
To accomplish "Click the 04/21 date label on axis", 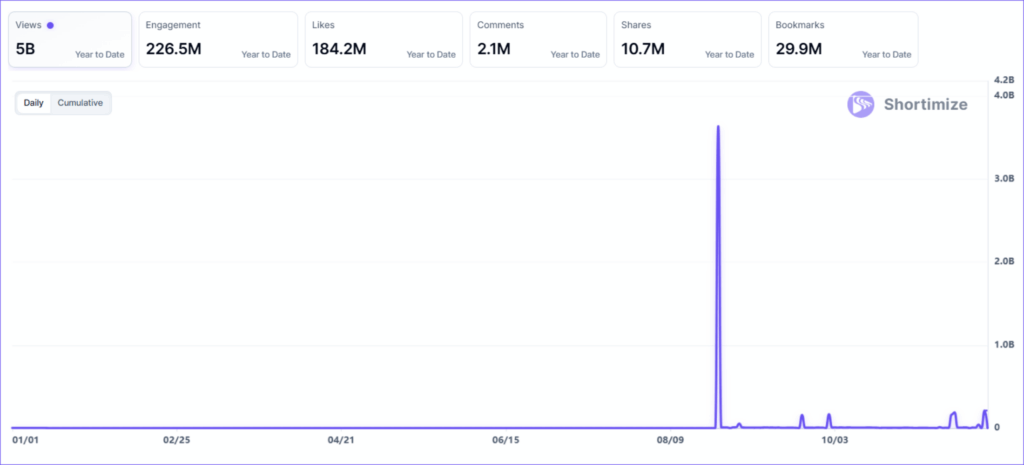I will click(342, 439).
